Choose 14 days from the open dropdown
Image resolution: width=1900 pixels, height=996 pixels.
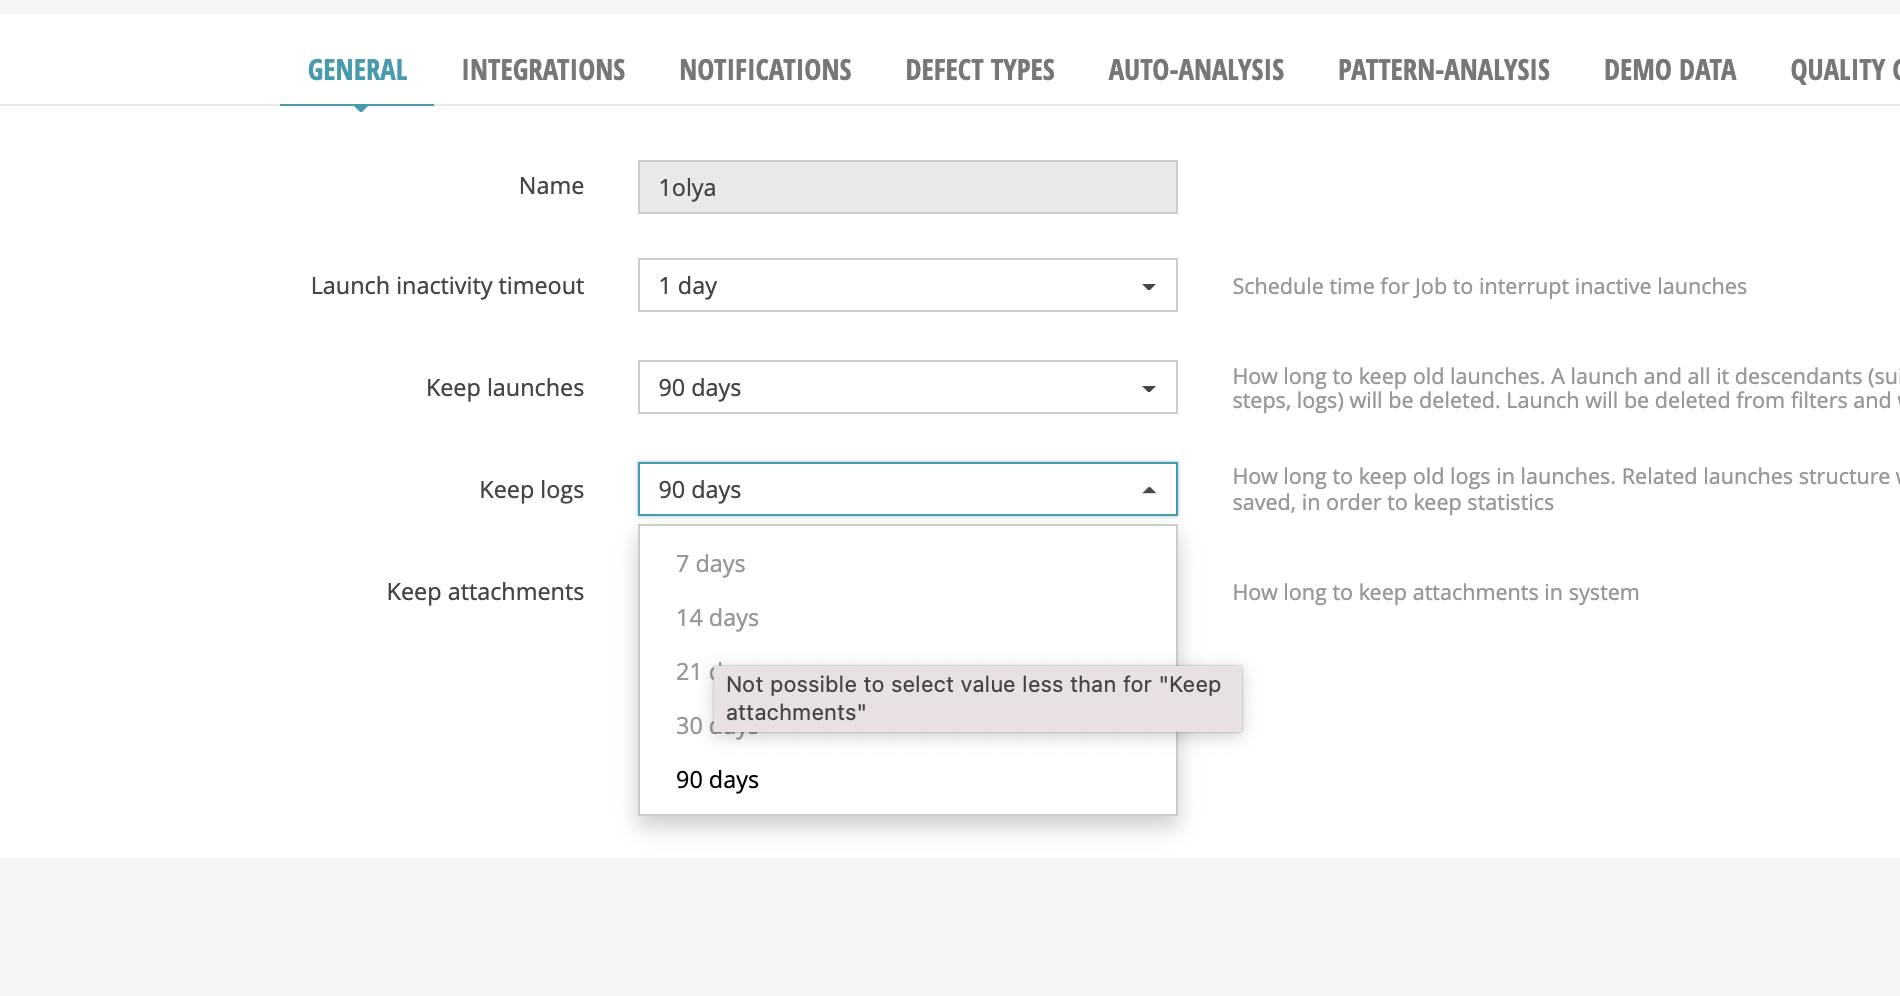716,617
